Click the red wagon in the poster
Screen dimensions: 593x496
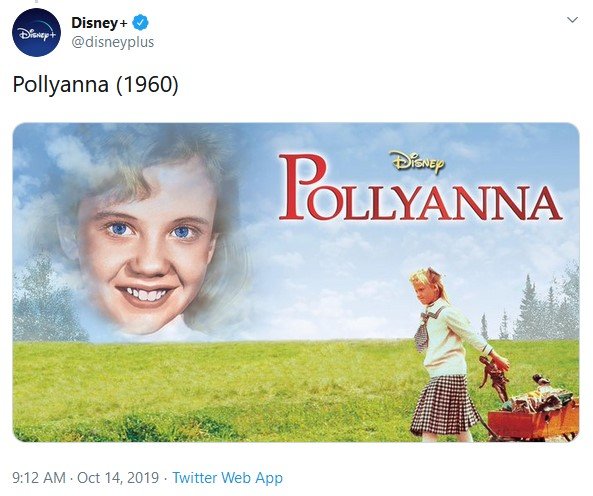coord(533,418)
